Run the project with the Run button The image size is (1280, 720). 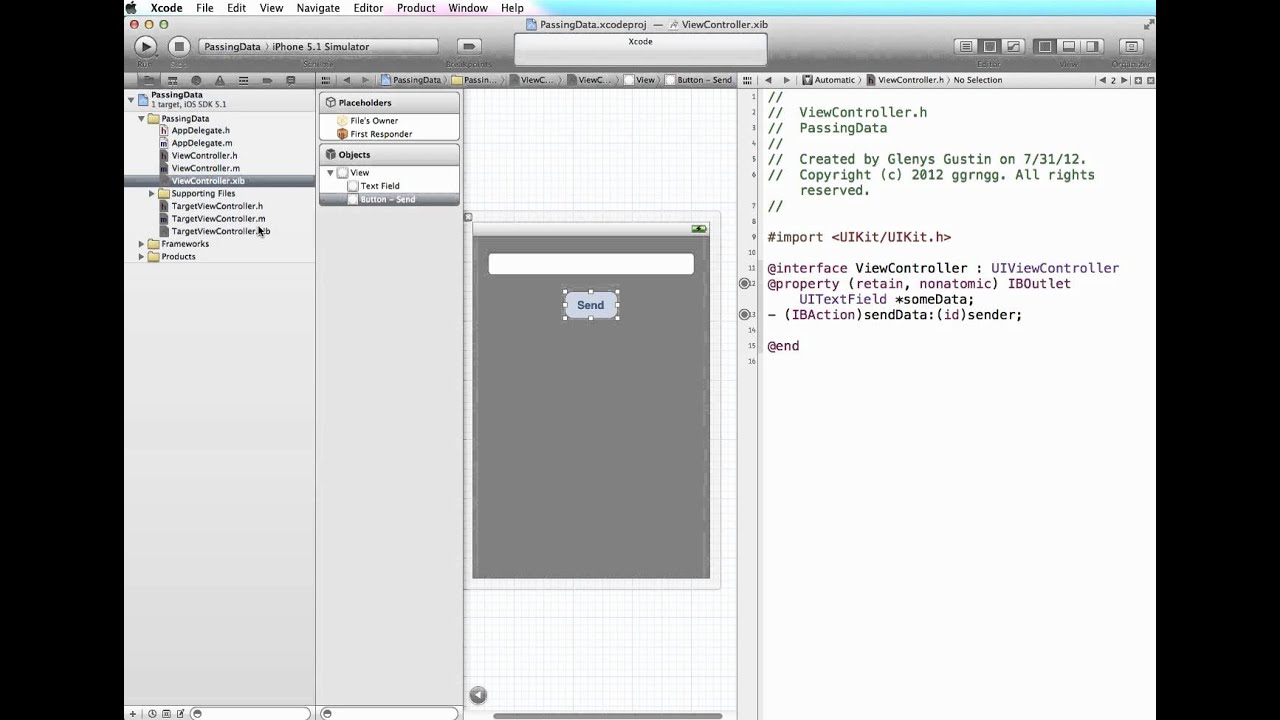145,46
